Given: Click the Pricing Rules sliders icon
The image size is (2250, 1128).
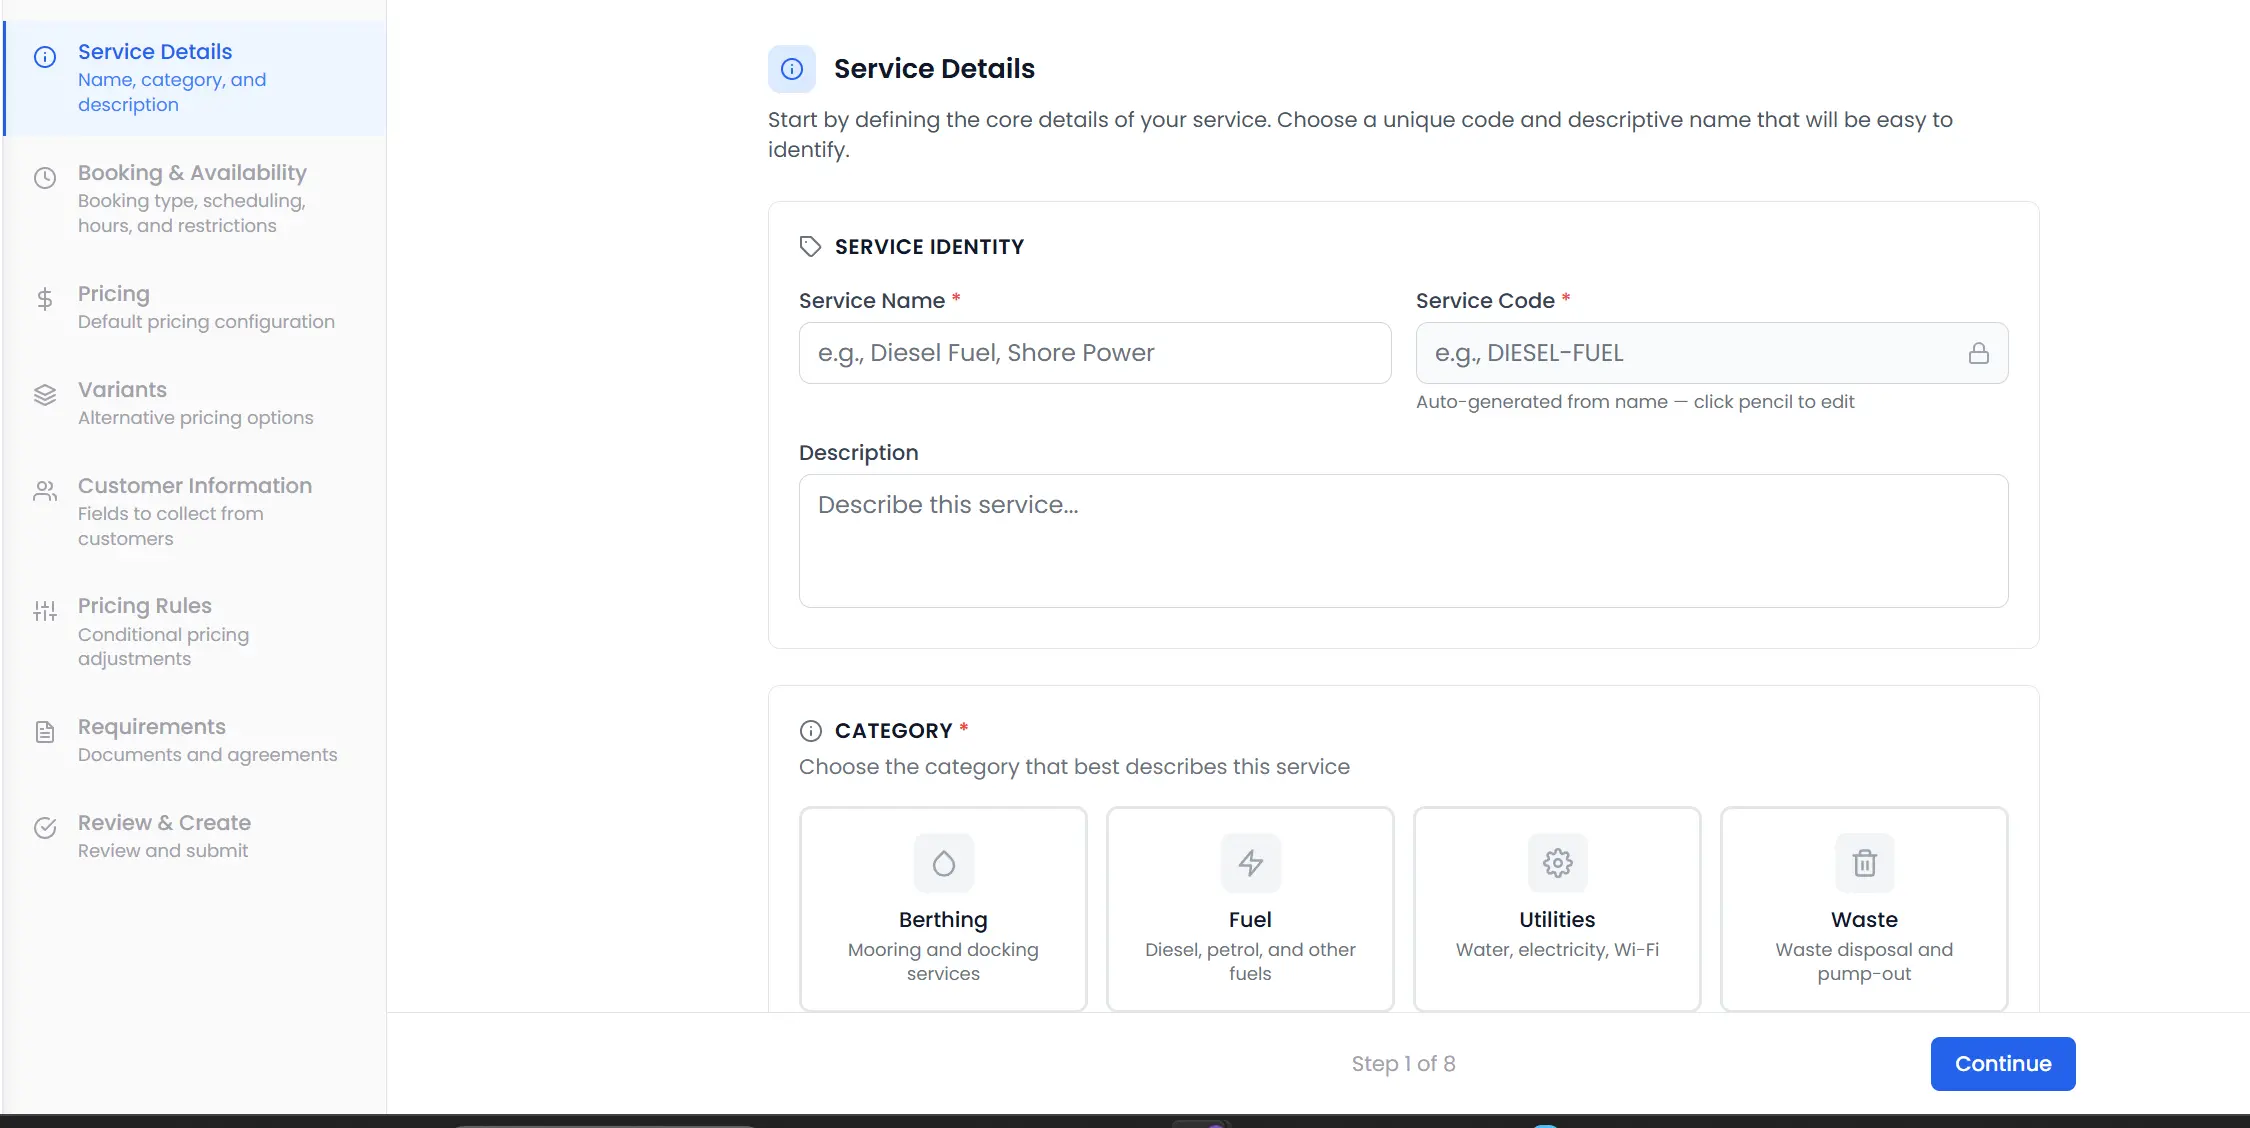Looking at the screenshot, I should [45, 610].
